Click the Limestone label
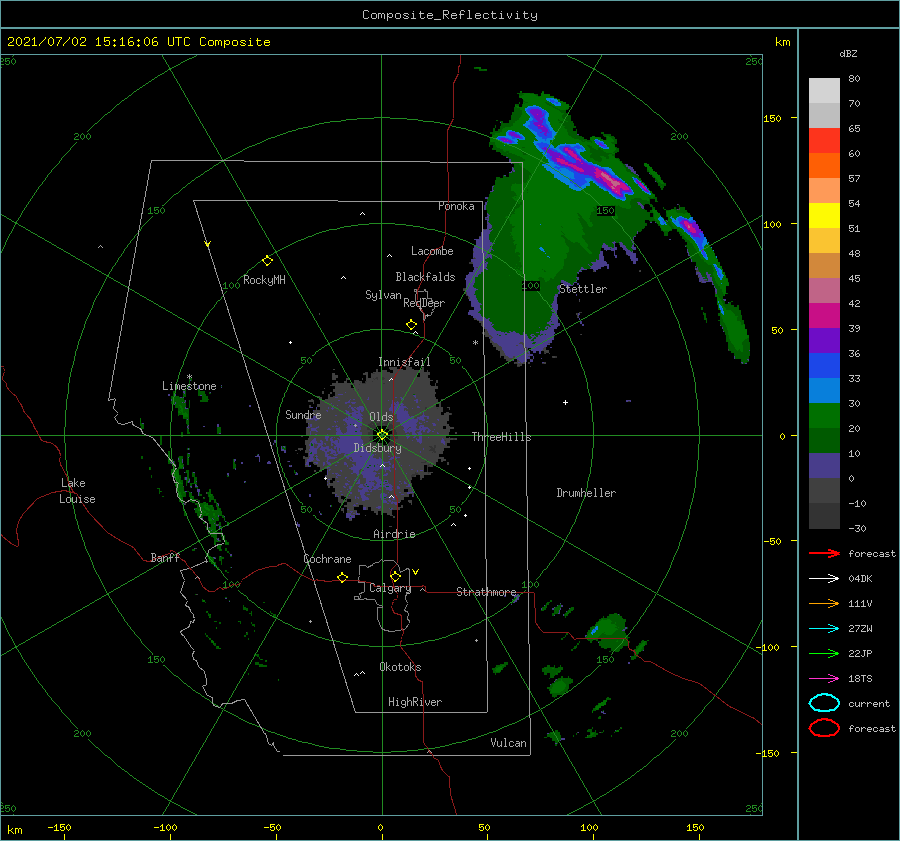The width and height of the screenshot is (900, 841). 189,386
